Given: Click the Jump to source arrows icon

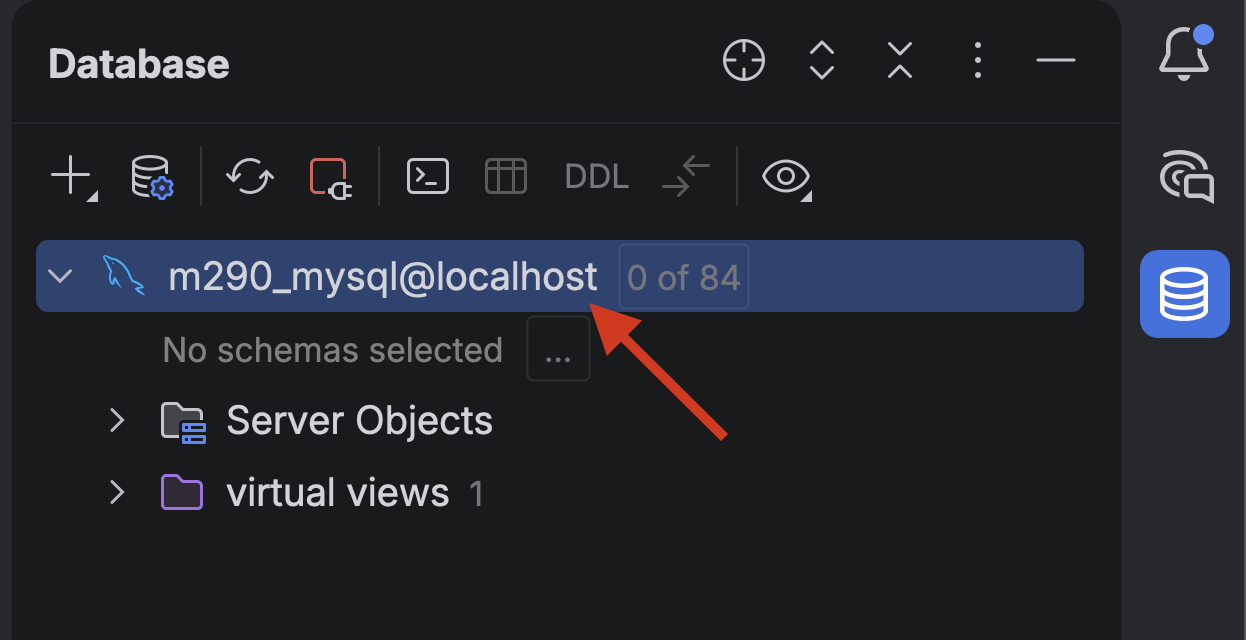Looking at the screenshot, I should (x=686, y=177).
